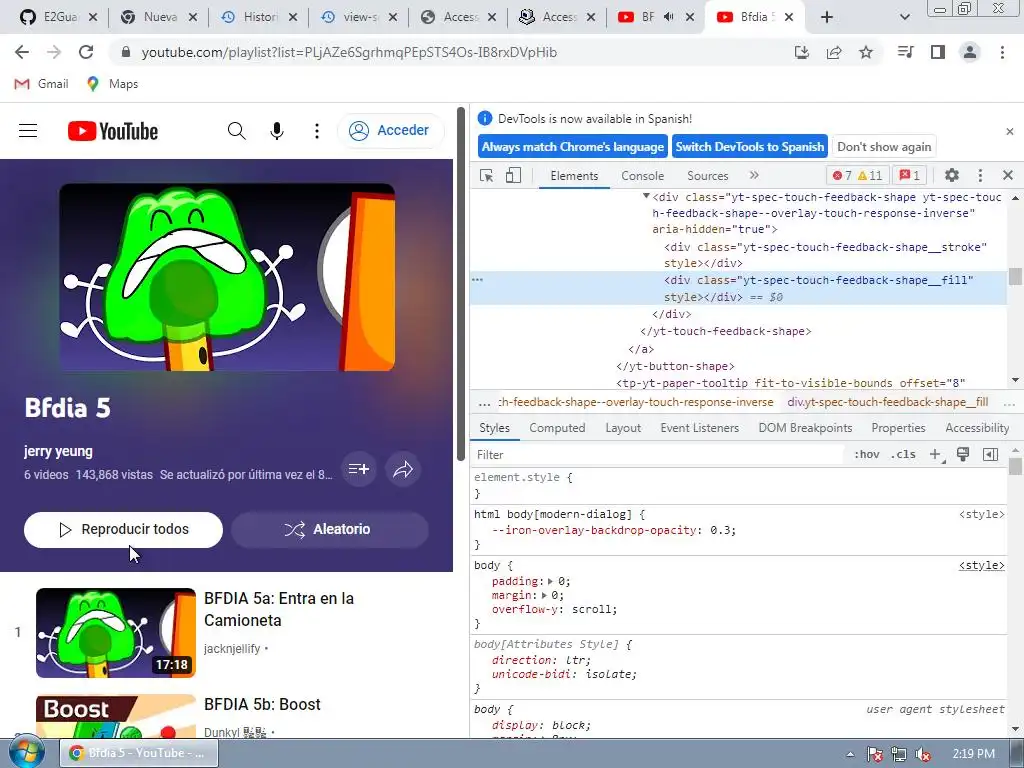
Task: Open tab search dropdown arrow
Action: pos(904,18)
